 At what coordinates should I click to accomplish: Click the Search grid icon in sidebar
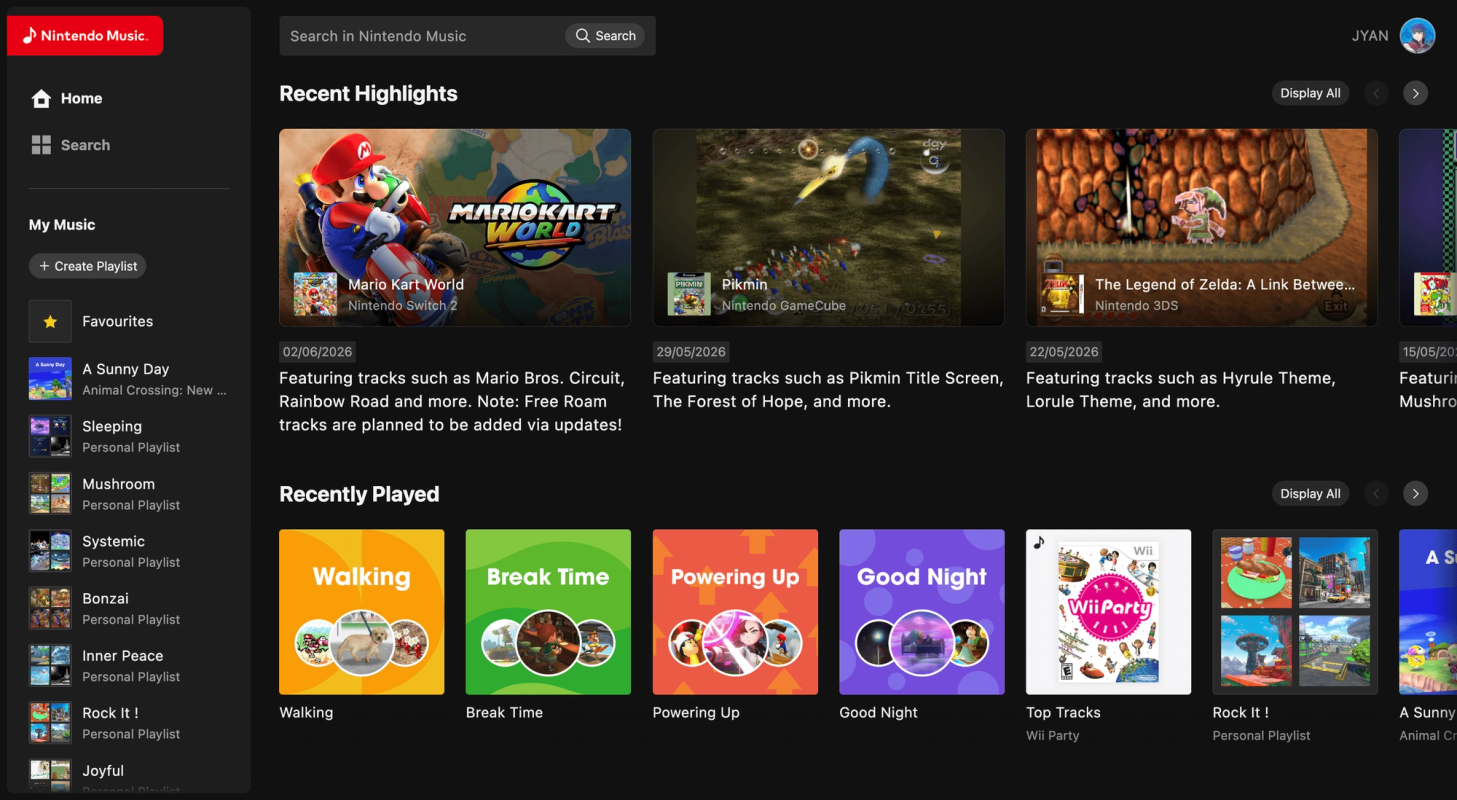click(41, 145)
